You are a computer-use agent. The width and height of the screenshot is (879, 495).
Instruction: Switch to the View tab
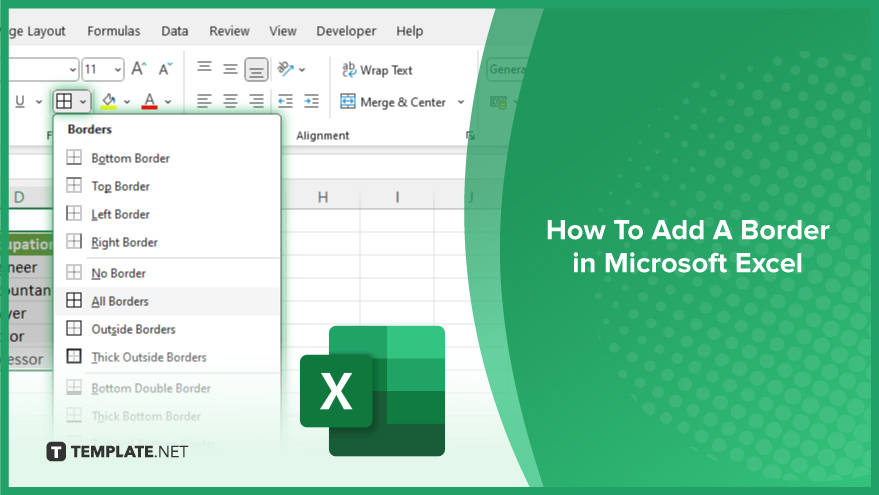283,31
